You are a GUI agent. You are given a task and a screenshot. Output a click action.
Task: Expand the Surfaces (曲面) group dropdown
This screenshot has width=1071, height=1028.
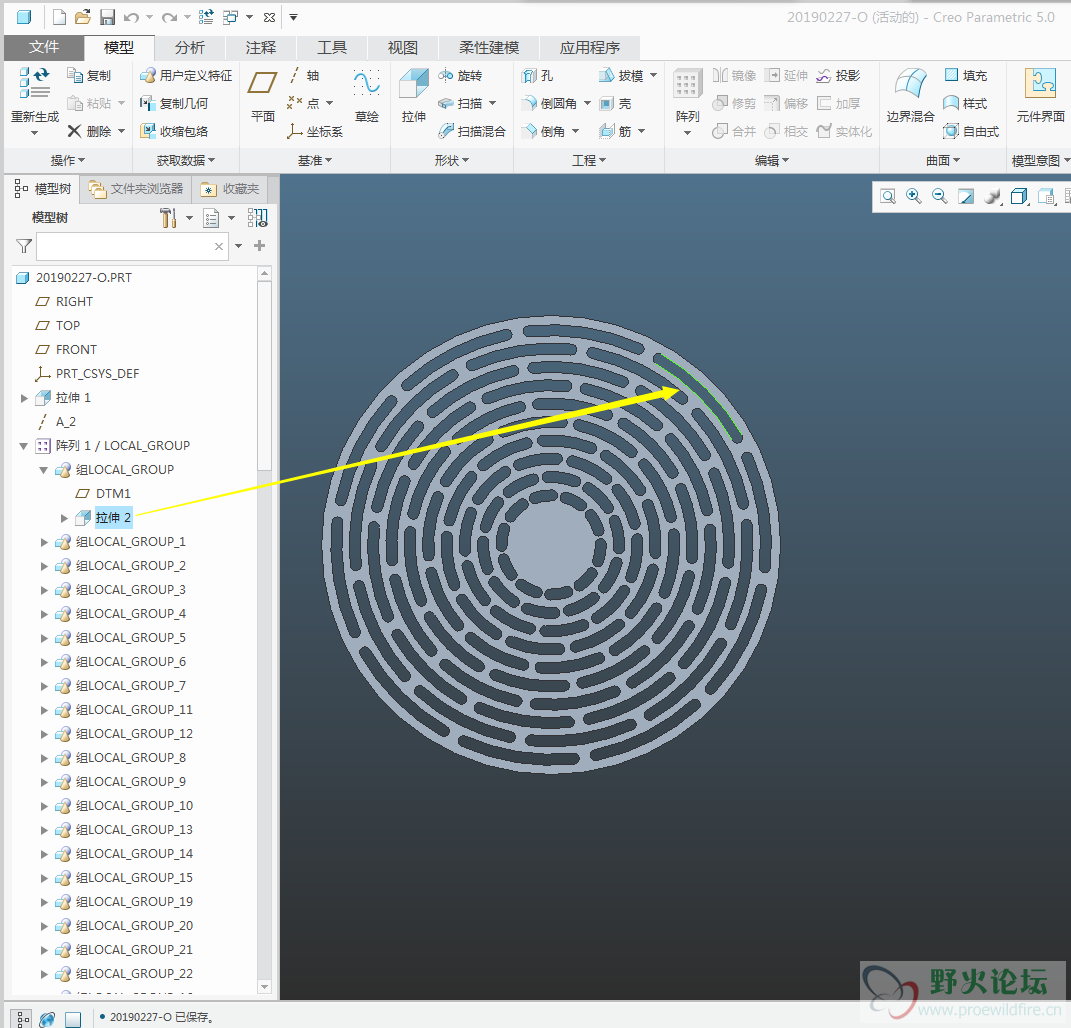click(x=943, y=161)
